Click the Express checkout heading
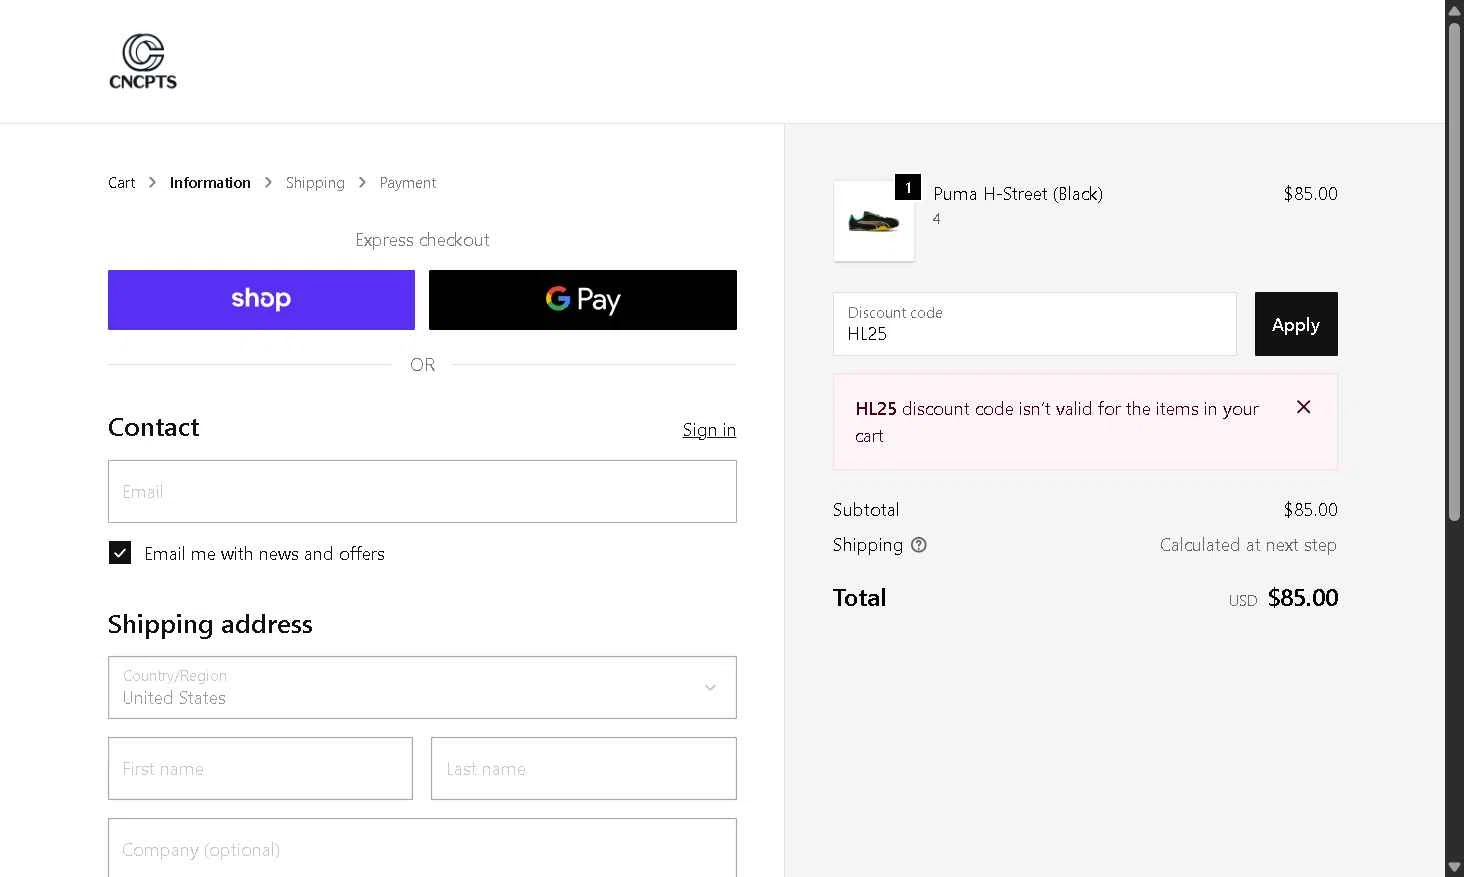The width and height of the screenshot is (1464, 877). coord(422,240)
